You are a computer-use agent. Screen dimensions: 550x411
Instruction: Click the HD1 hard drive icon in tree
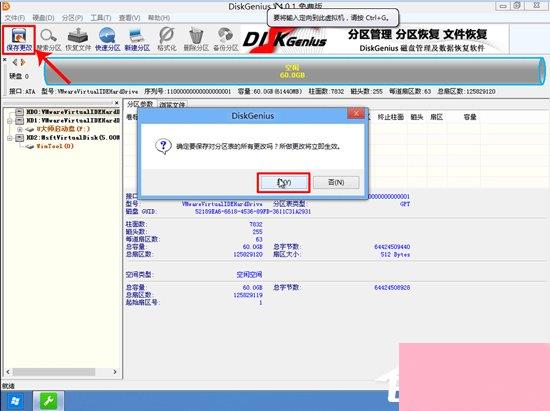(x=20, y=121)
